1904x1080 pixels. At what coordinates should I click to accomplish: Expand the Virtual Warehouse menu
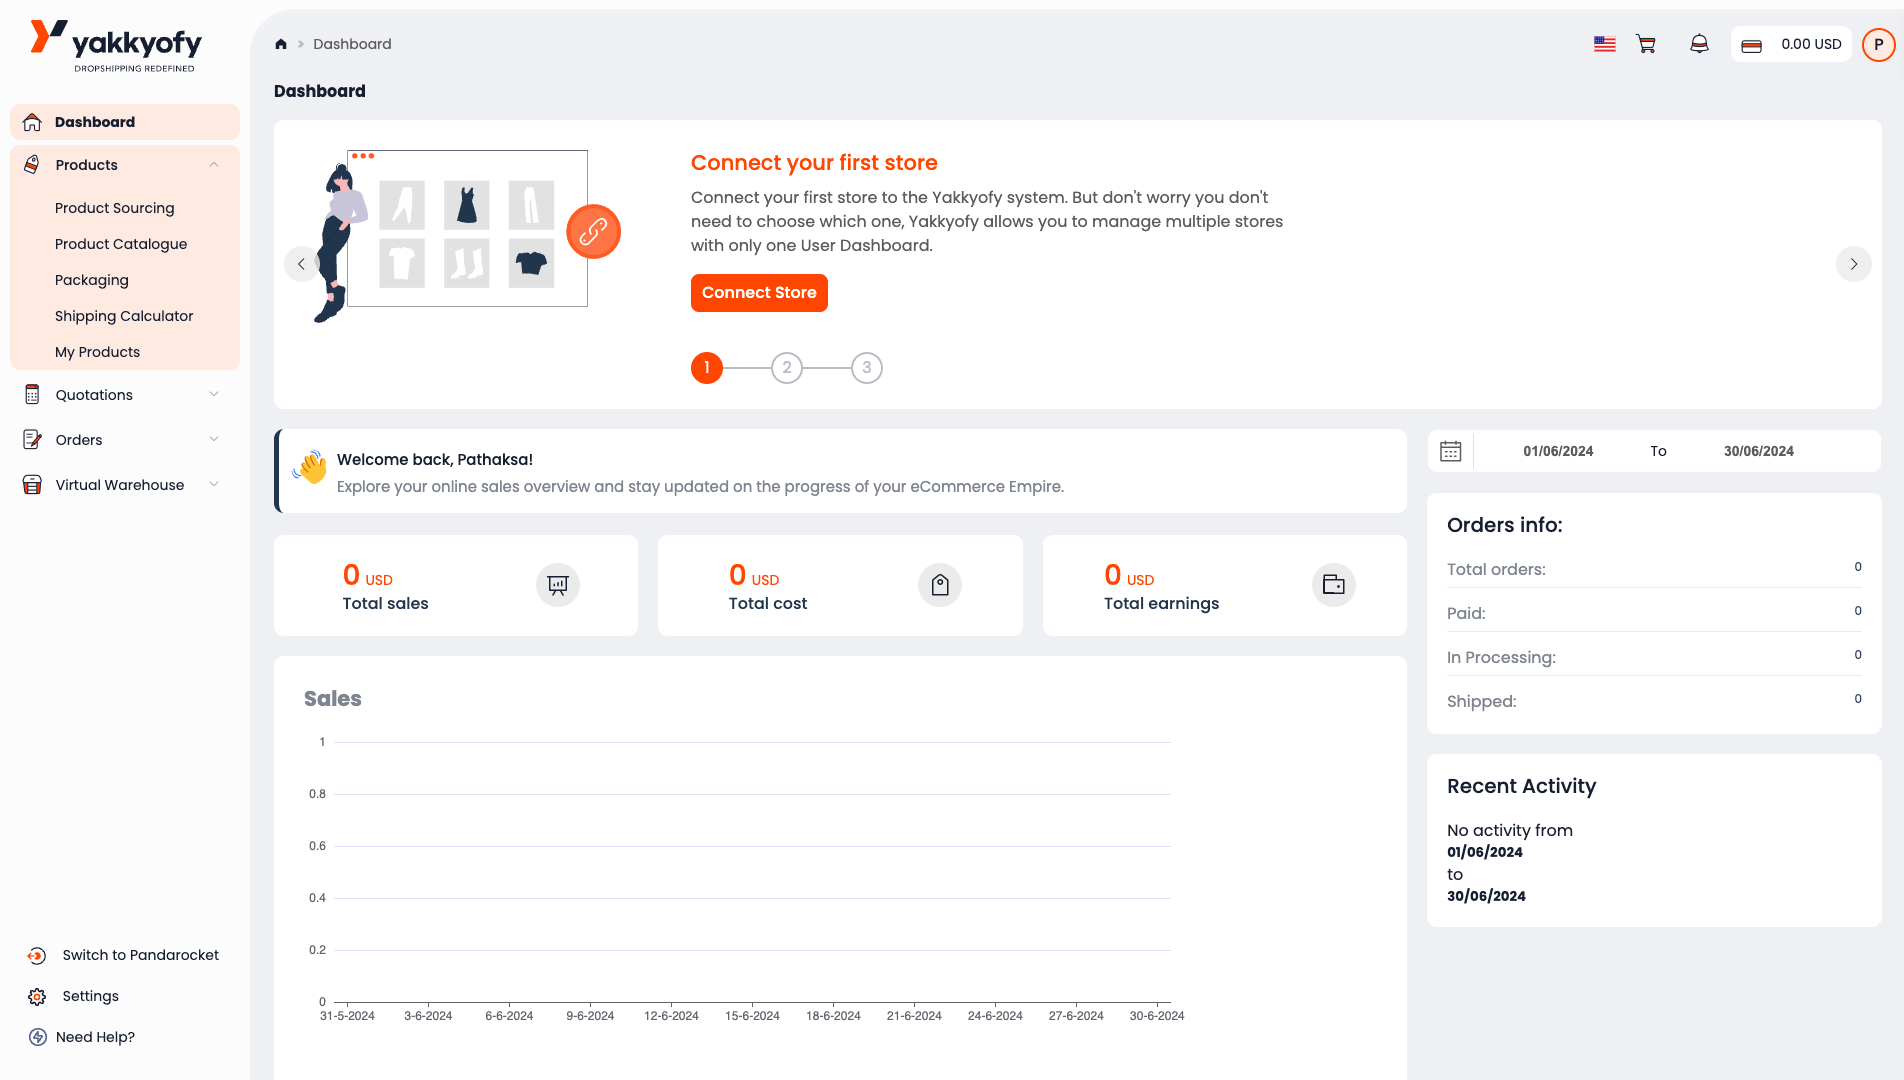tap(214, 485)
